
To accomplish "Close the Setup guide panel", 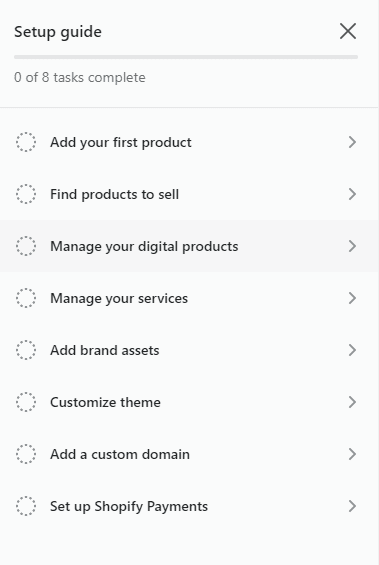I will point(348,31).
